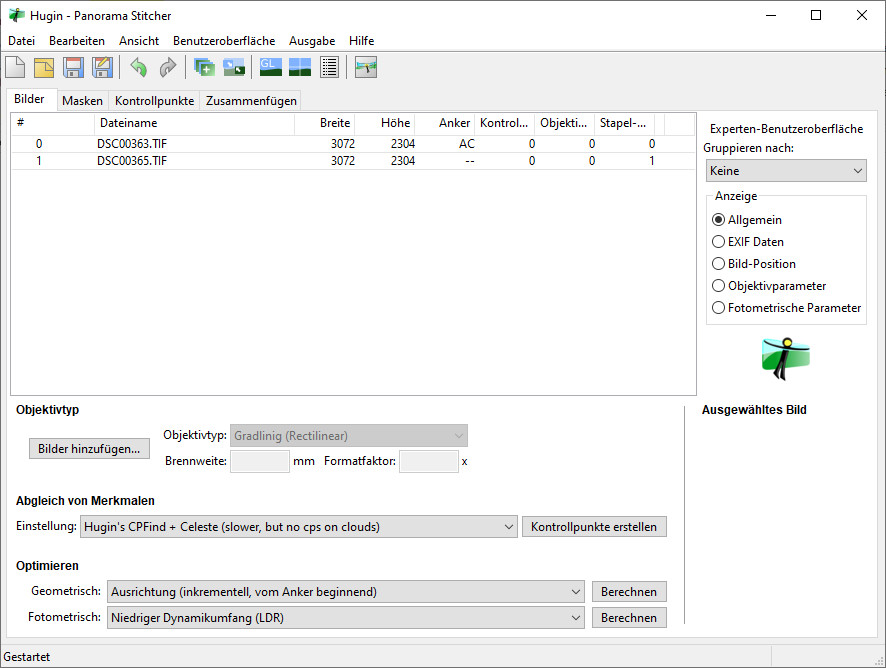Viewport: 886px width, 668px height.
Task: Click the large Hugin logo under Anzeige
Action: point(785,359)
